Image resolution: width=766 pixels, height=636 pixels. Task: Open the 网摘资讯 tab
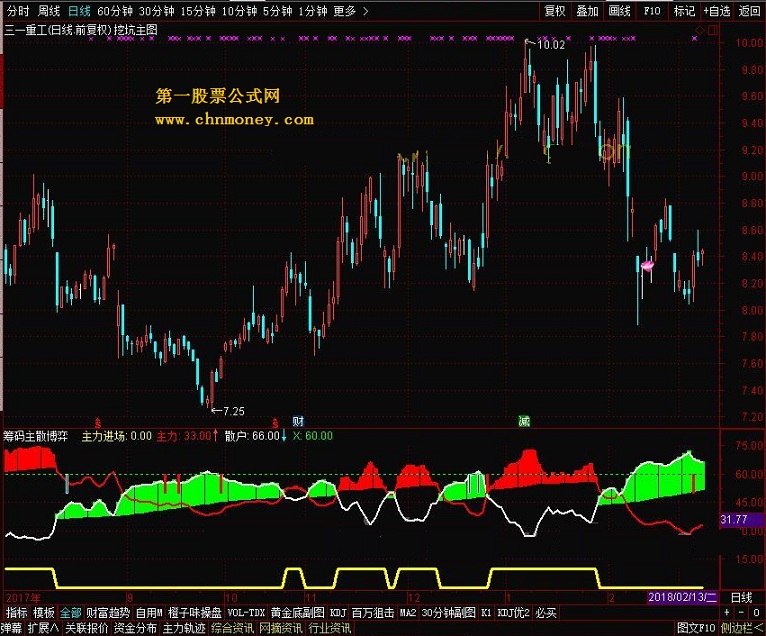point(280,628)
